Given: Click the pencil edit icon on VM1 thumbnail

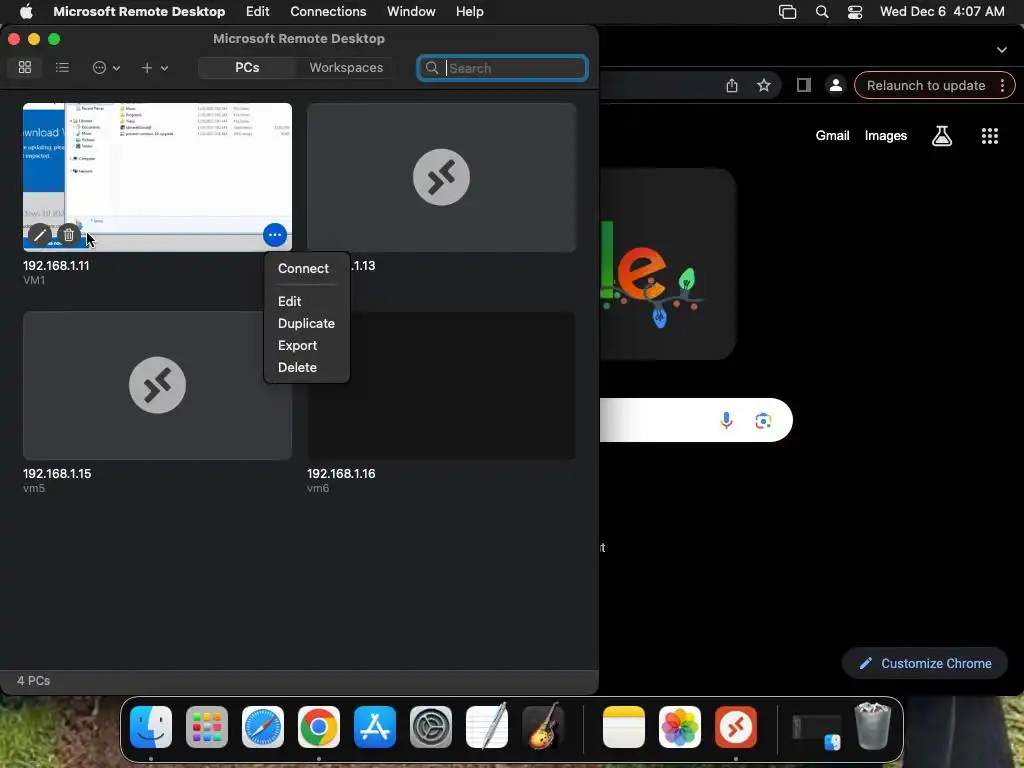Looking at the screenshot, I should click(x=39, y=234).
